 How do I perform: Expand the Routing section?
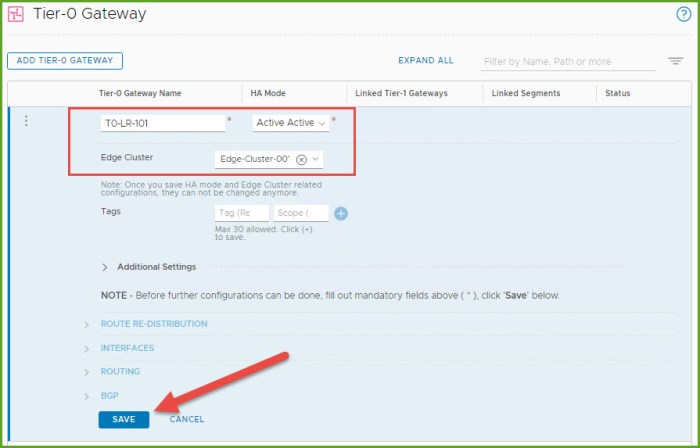click(120, 371)
